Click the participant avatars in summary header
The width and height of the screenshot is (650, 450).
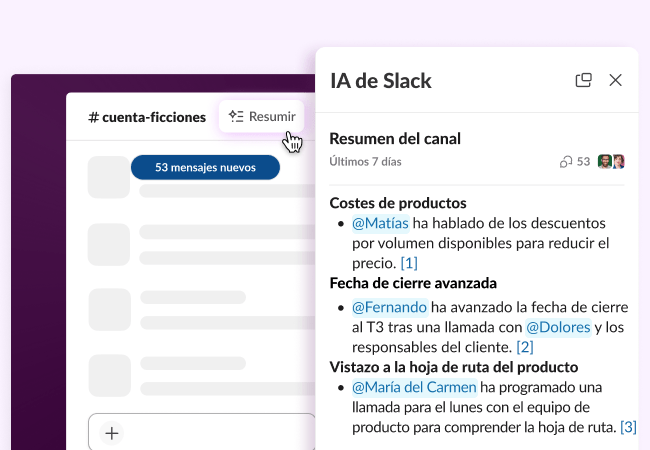click(x=611, y=162)
